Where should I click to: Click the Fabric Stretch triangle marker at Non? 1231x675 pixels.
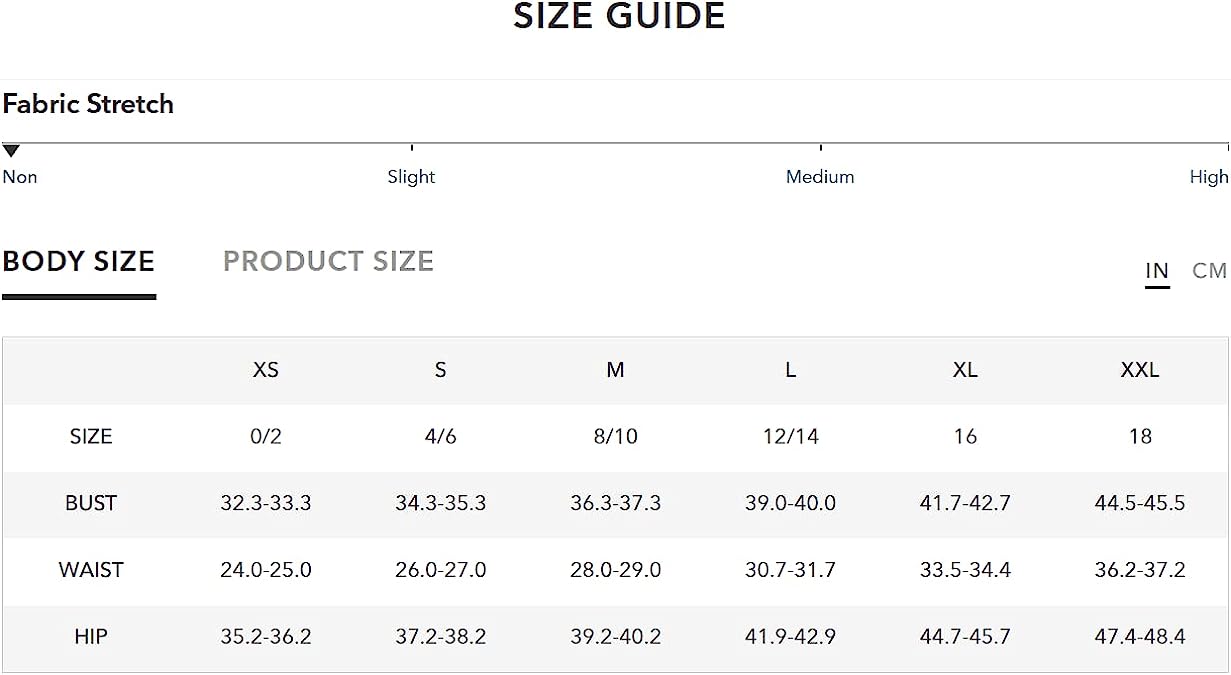[x=11, y=152]
